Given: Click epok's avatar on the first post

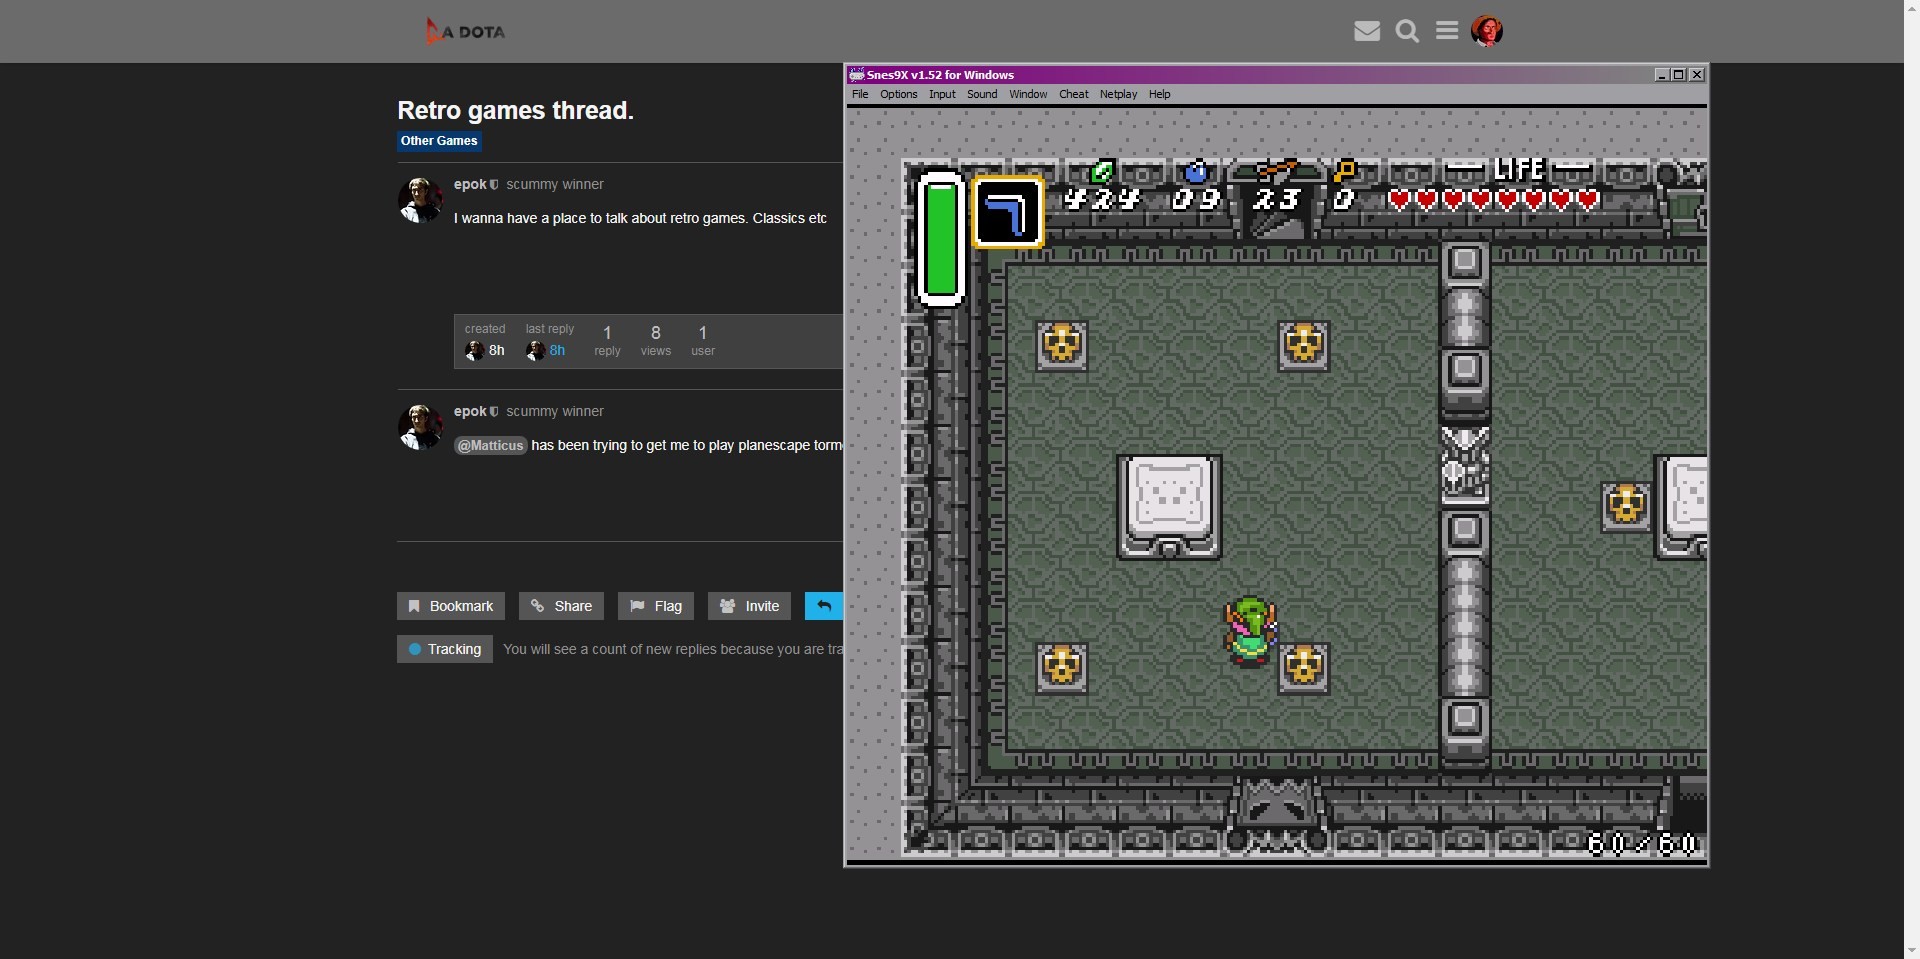Looking at the screenshot, I should pyautogui.click(x=420, y=200).
